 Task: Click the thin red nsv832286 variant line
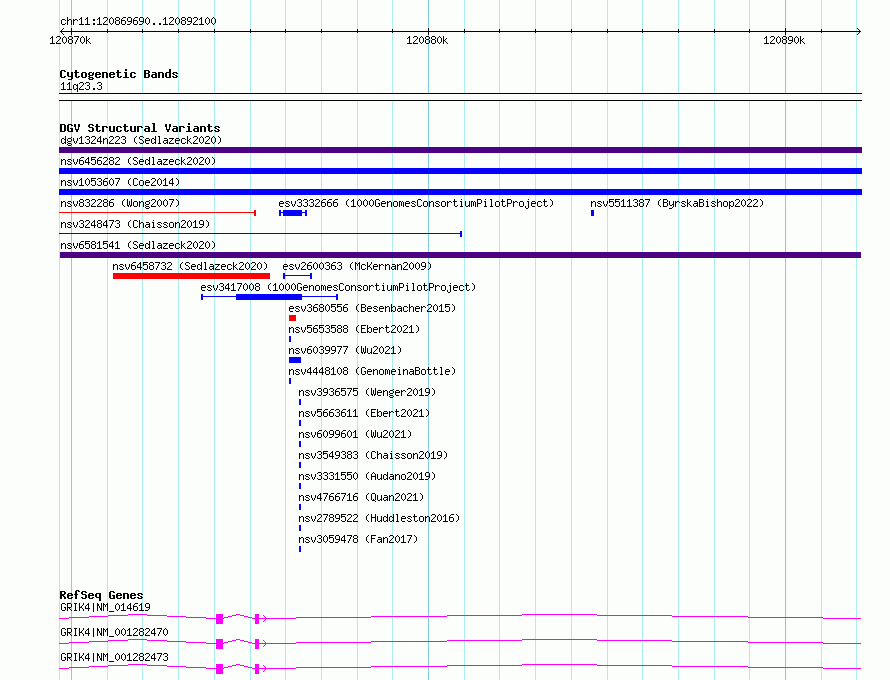point(158,213)
